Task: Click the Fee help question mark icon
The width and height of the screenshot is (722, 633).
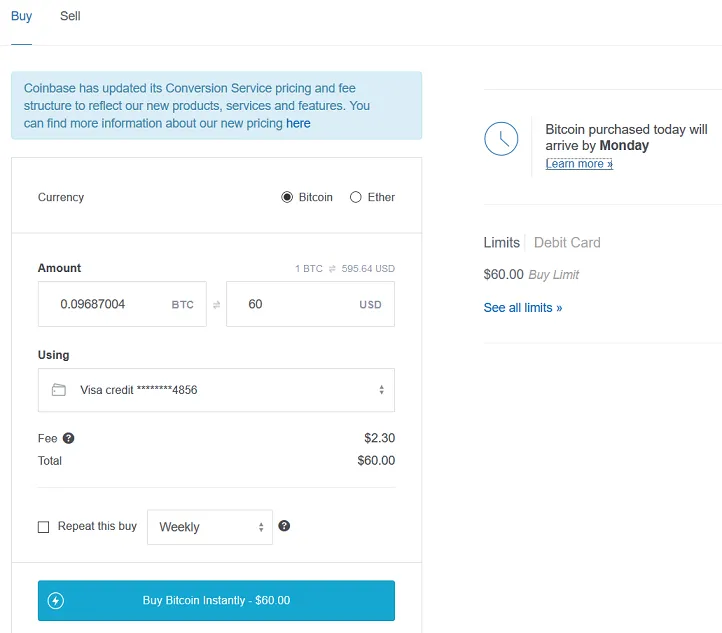Action: tap(69, 438)
